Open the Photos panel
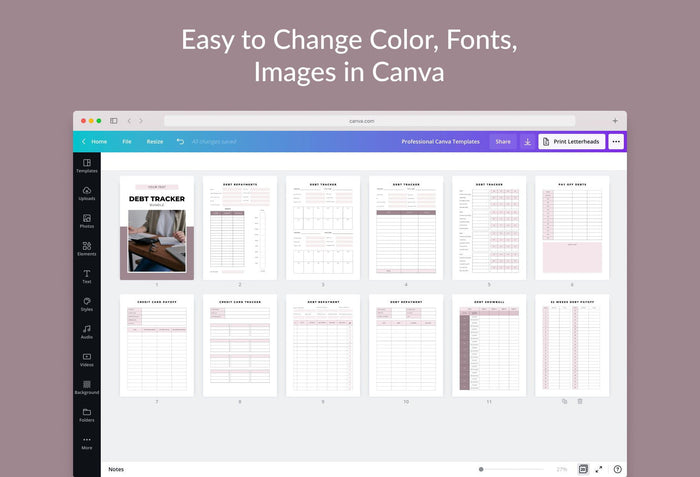Image resolution: width=700 pixels, height=477 pixels. pos(87,221)
